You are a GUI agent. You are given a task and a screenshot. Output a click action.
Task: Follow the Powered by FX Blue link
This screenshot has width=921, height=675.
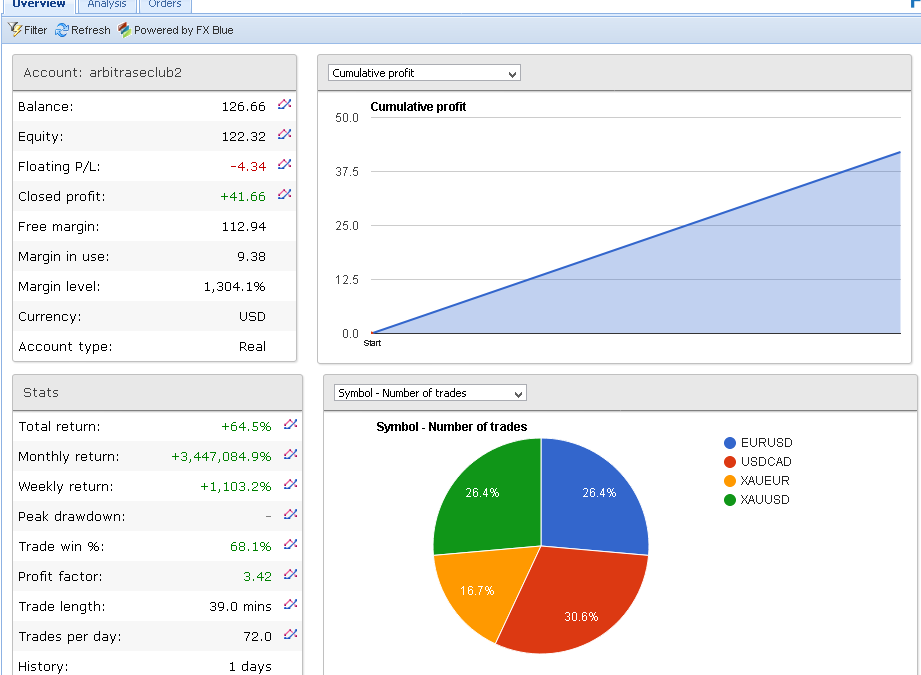coord(176,30)
